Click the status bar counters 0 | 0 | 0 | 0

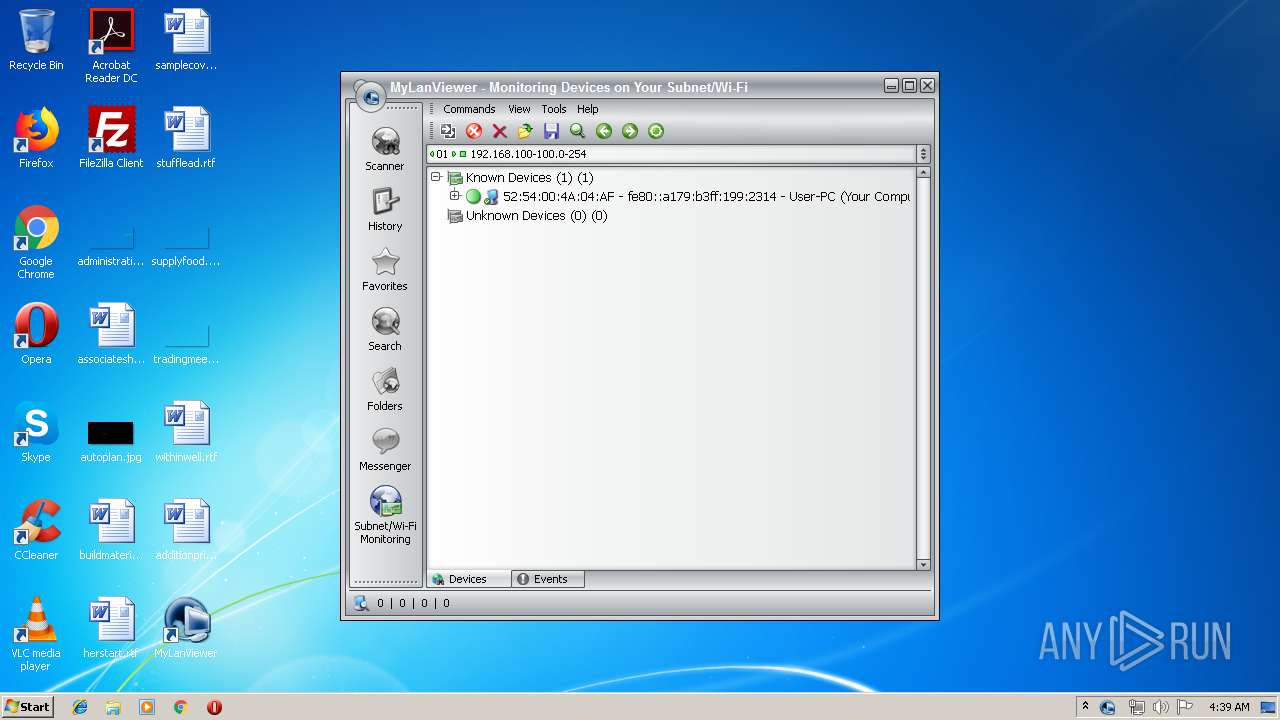click(413, 603)
